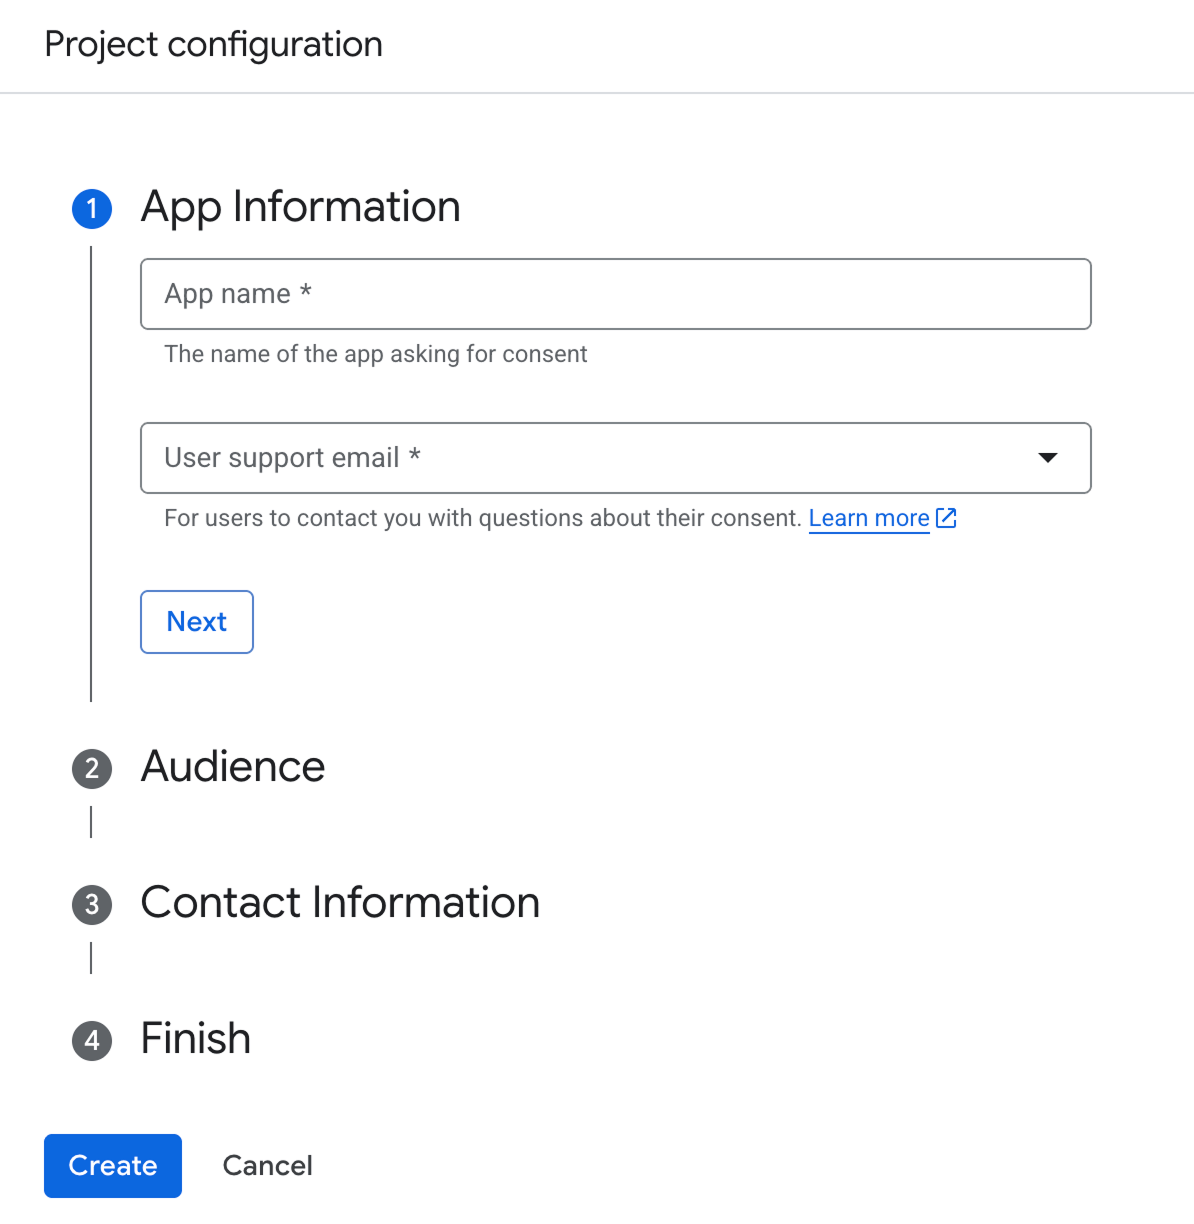Screen dimensions: 1194x1224
Task: Open the Learn more link
Action: [x=869, y=518]
